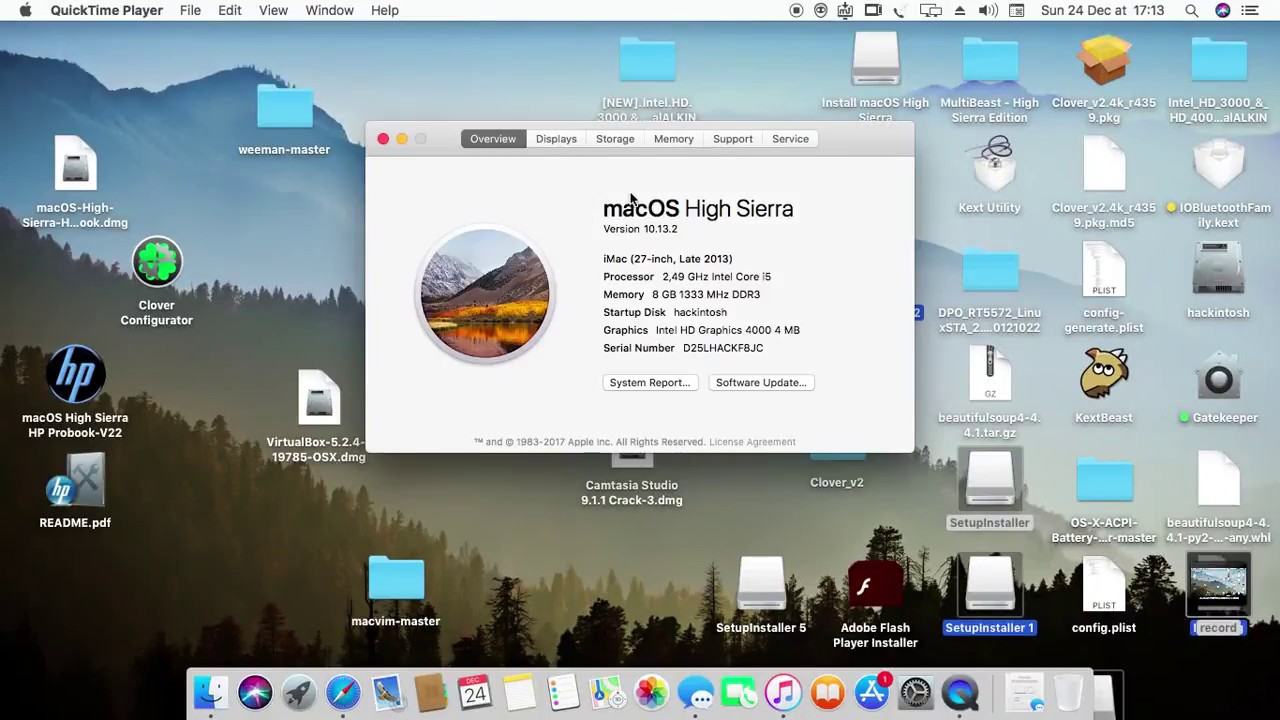The height and width of the screenshot is (720, 1280).
Task: Open the Calendar app in Dock
Action: pyautogui.click(x=475, y=692)
